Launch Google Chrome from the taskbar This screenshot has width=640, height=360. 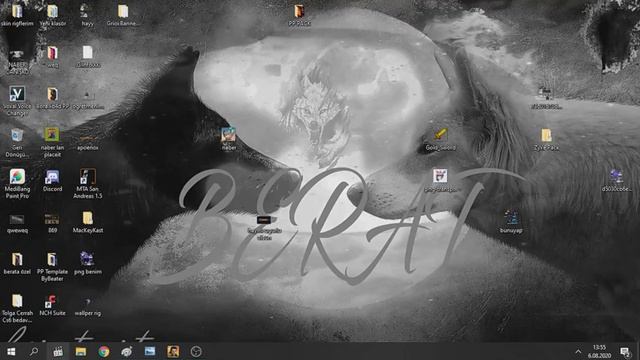coord(104,351)
